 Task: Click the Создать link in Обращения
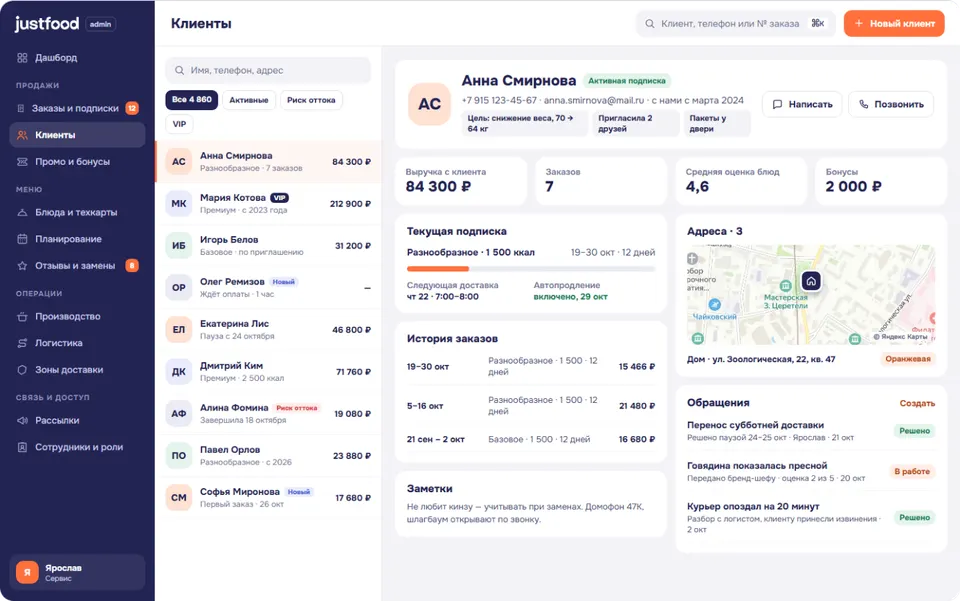pyautogui.click(x=917, y=403)
